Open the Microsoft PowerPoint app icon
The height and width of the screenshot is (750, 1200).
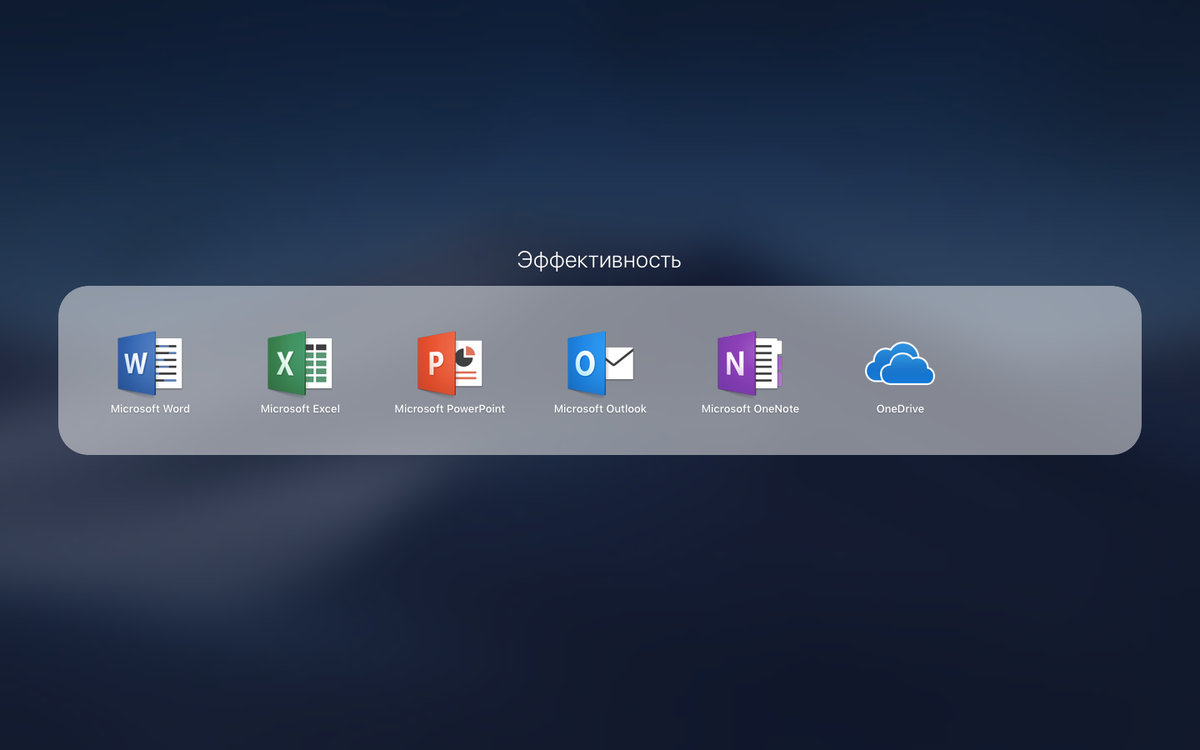[x=450, y=363]
